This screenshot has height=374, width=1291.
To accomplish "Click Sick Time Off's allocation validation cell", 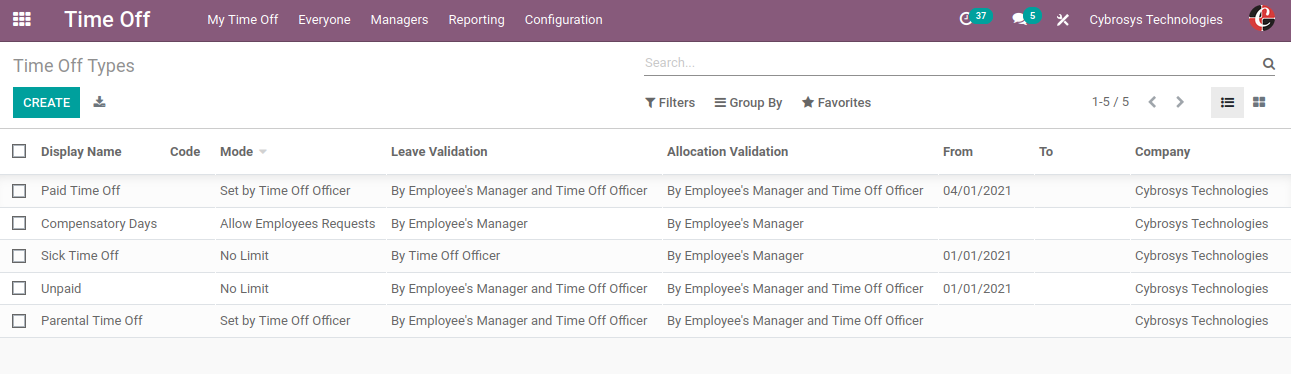I will (x=735, y=255).
